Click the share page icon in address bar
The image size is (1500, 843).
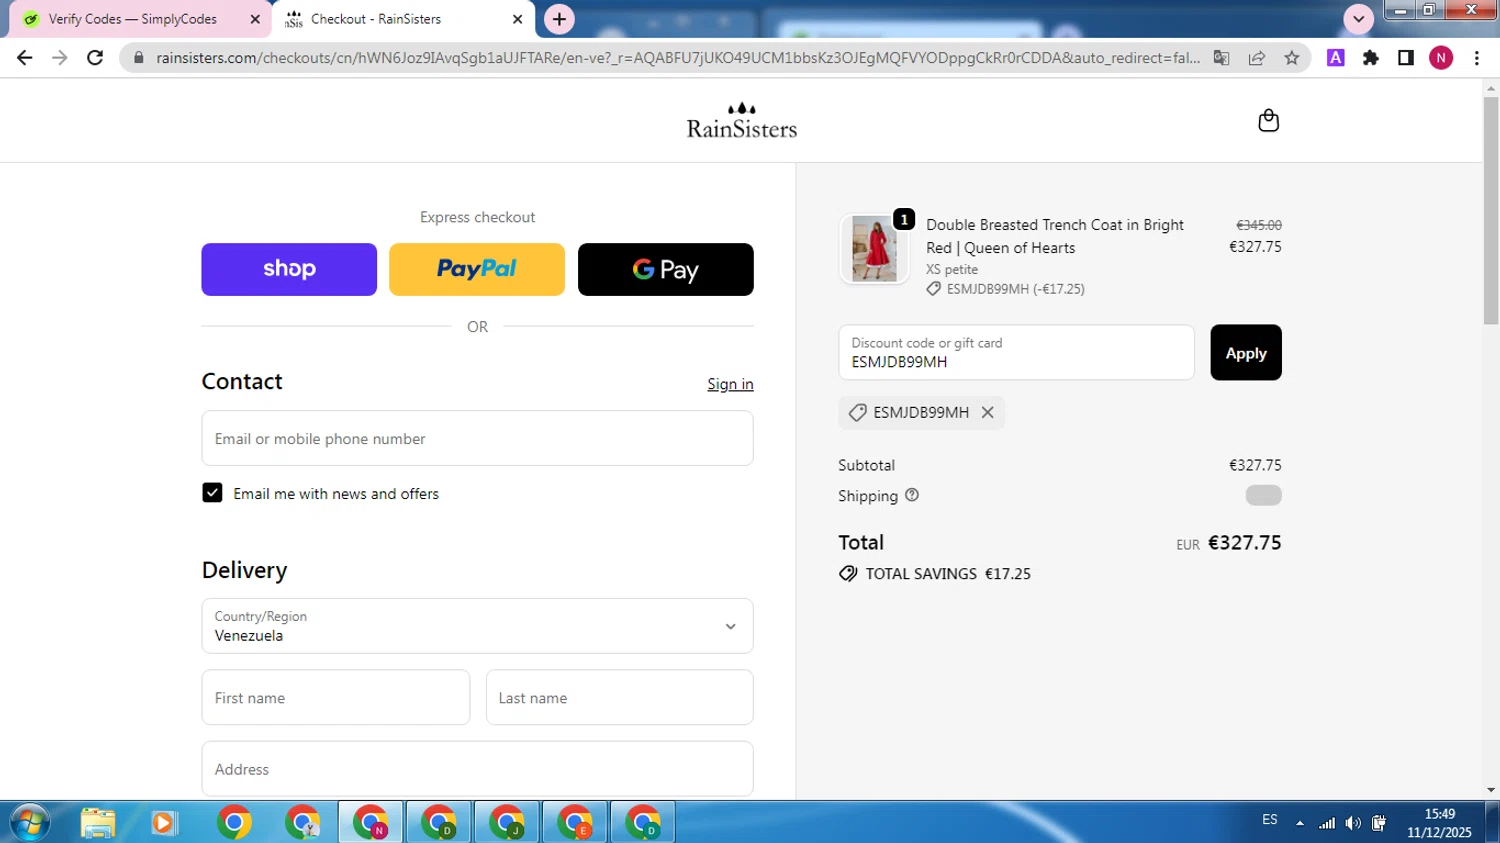click(x=1256, y=58)
